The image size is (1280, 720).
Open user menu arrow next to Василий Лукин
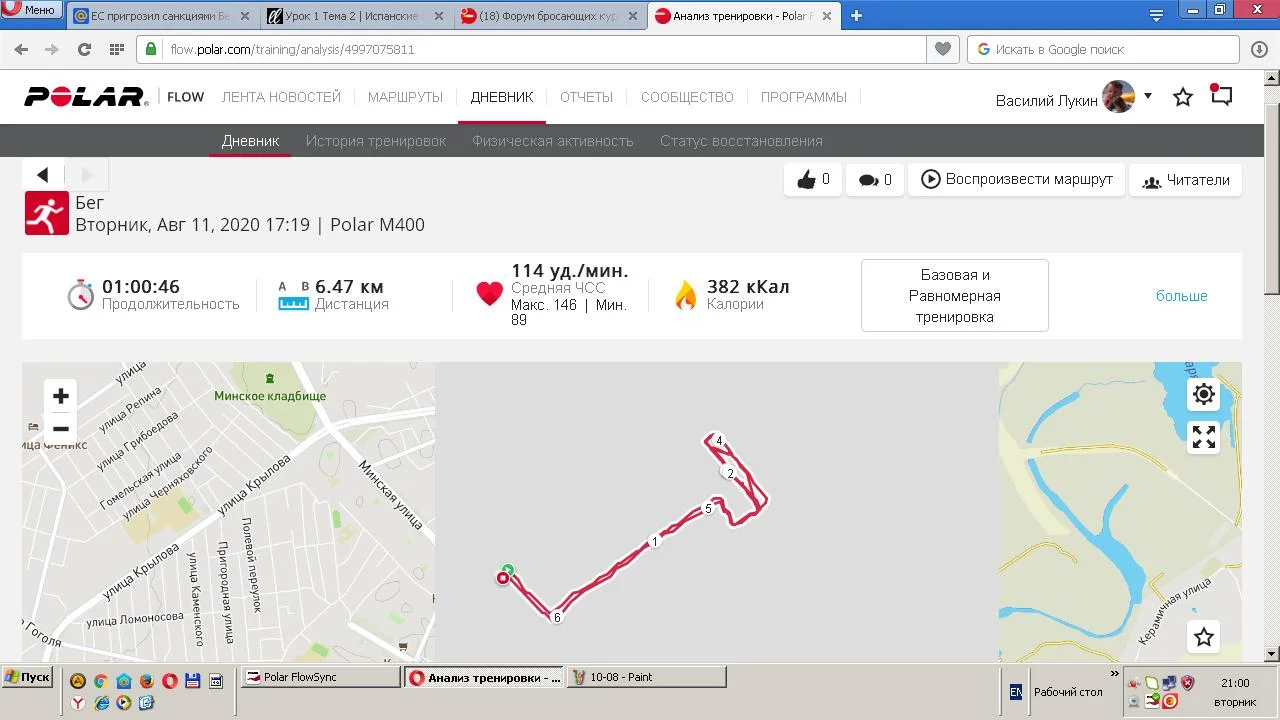click(1148, 96)
